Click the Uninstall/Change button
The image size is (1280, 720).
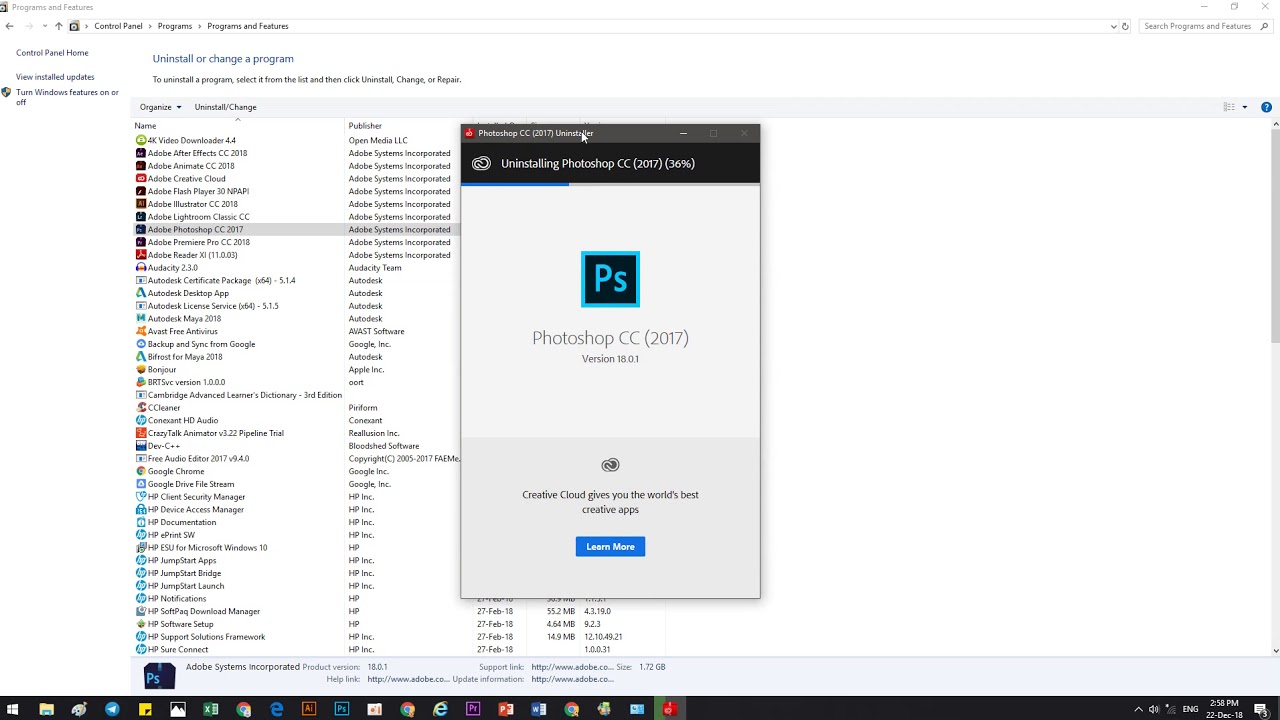[x=225, y=107]
